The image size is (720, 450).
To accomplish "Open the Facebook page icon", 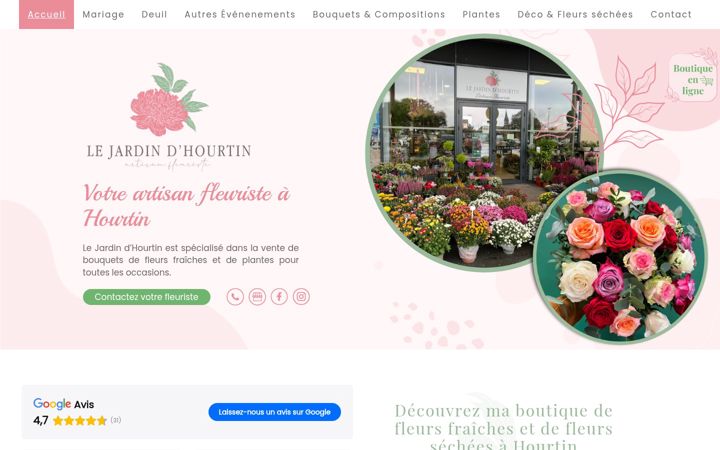I will [x=279, y=297].
